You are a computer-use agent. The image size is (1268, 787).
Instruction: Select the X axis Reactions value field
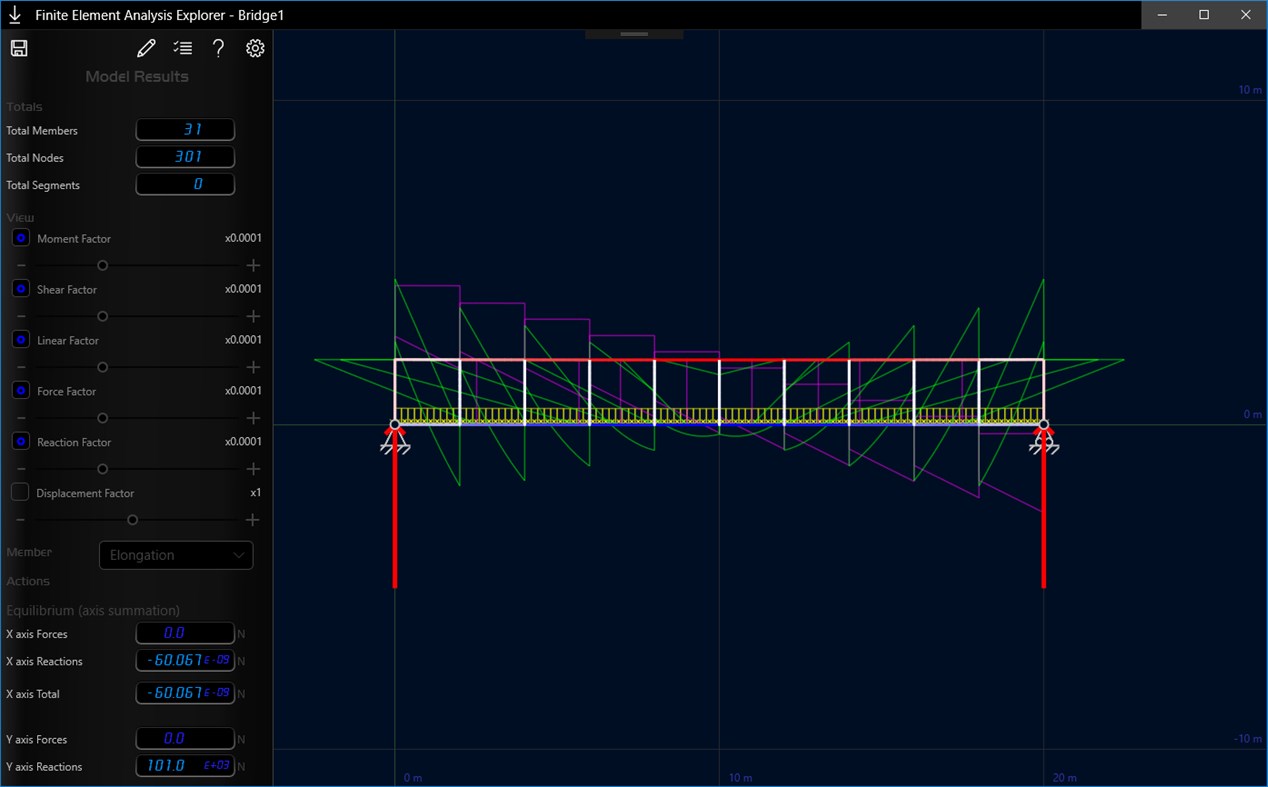click(185, 660)
